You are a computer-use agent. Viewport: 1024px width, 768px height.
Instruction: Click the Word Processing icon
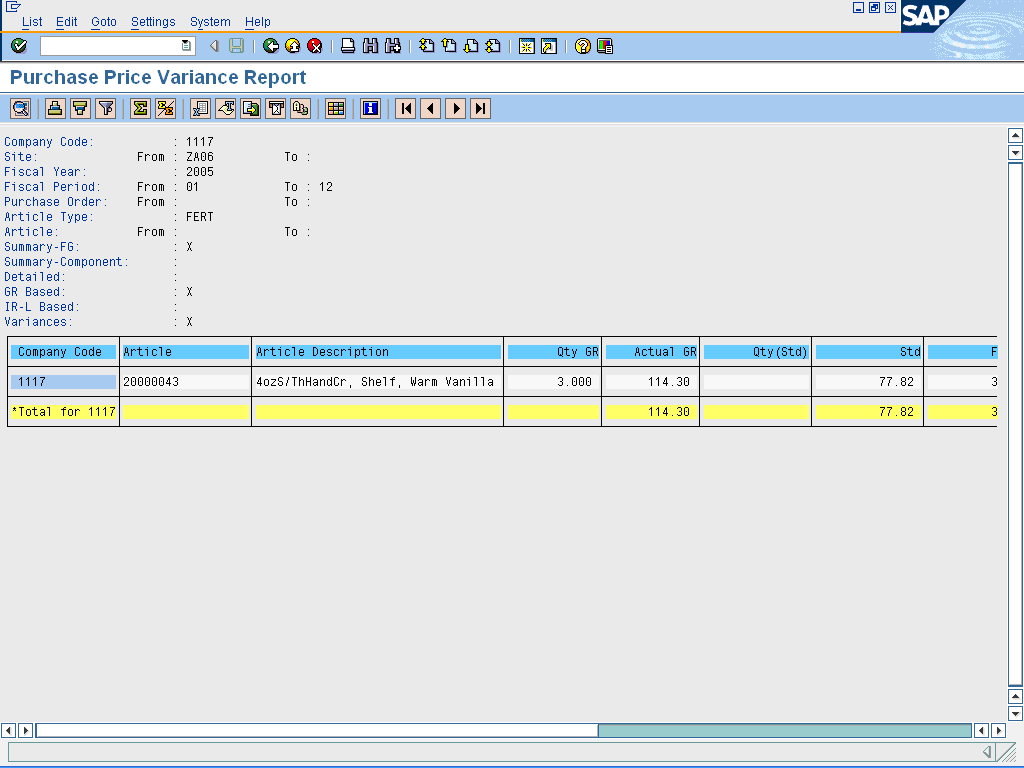[225, 108]
